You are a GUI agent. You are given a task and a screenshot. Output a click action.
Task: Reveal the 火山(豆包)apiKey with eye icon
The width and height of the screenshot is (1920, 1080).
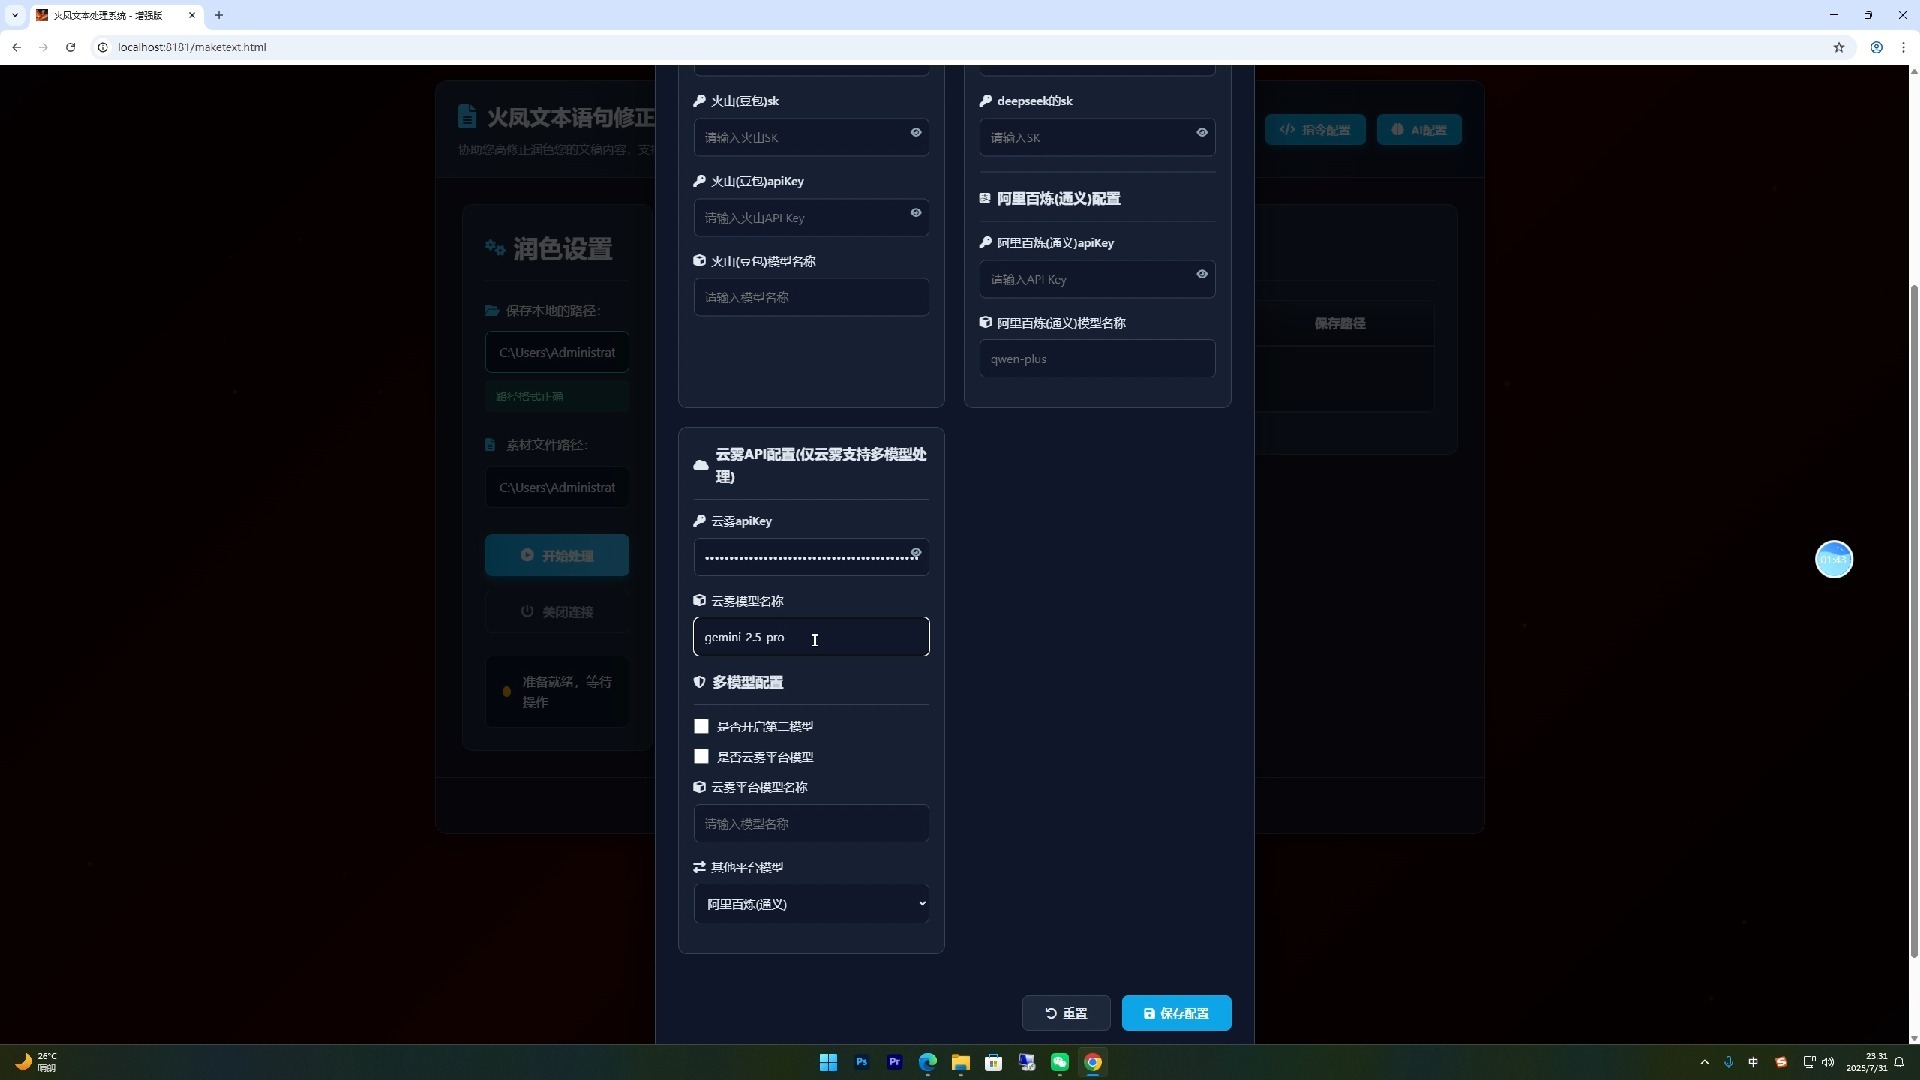[915, 213]
